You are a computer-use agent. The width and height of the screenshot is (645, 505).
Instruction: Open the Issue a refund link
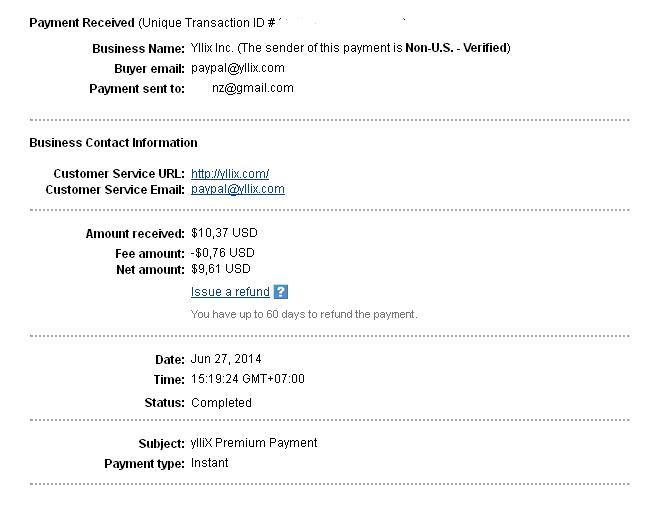(x=230, y=292)
